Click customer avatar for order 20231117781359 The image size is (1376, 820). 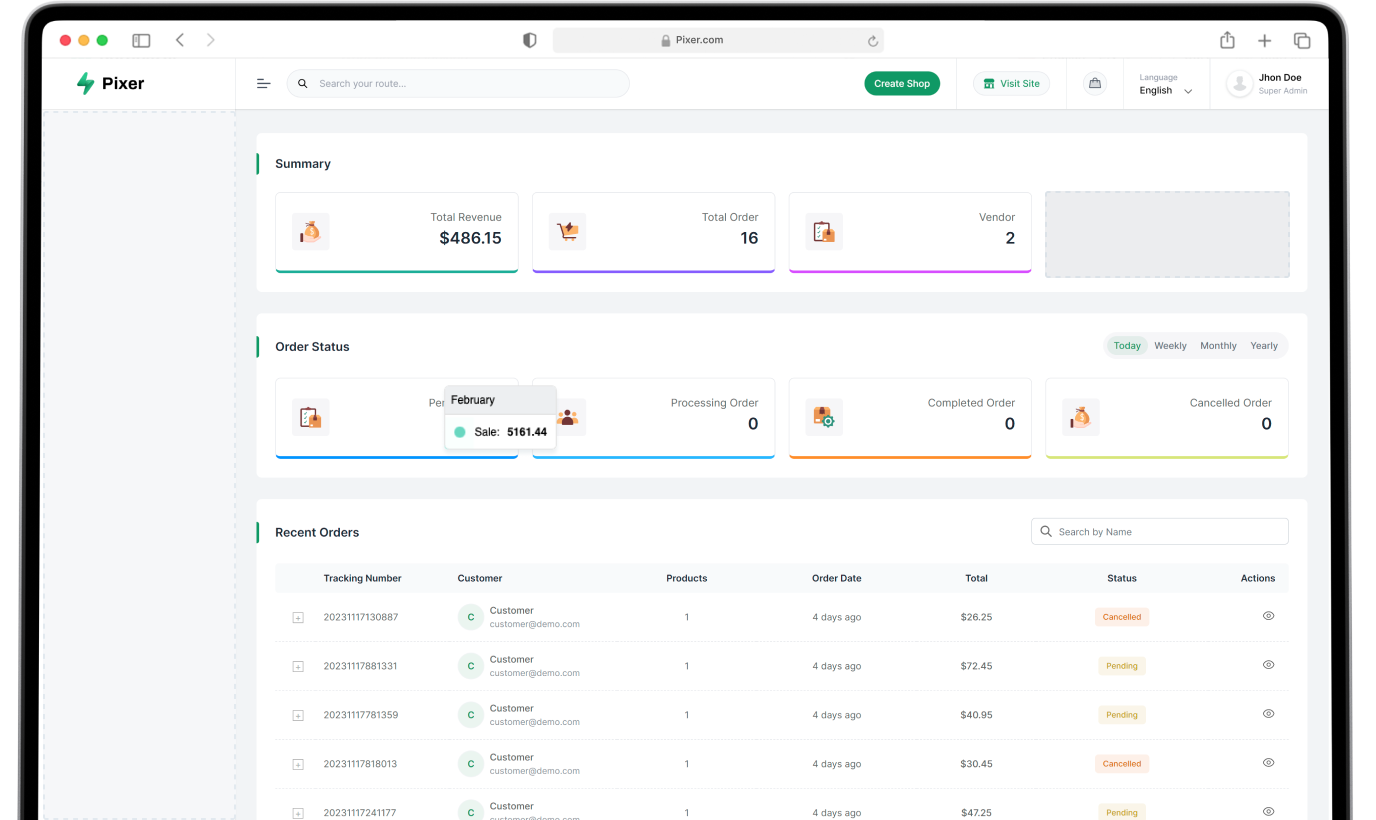tap(471, 715)
